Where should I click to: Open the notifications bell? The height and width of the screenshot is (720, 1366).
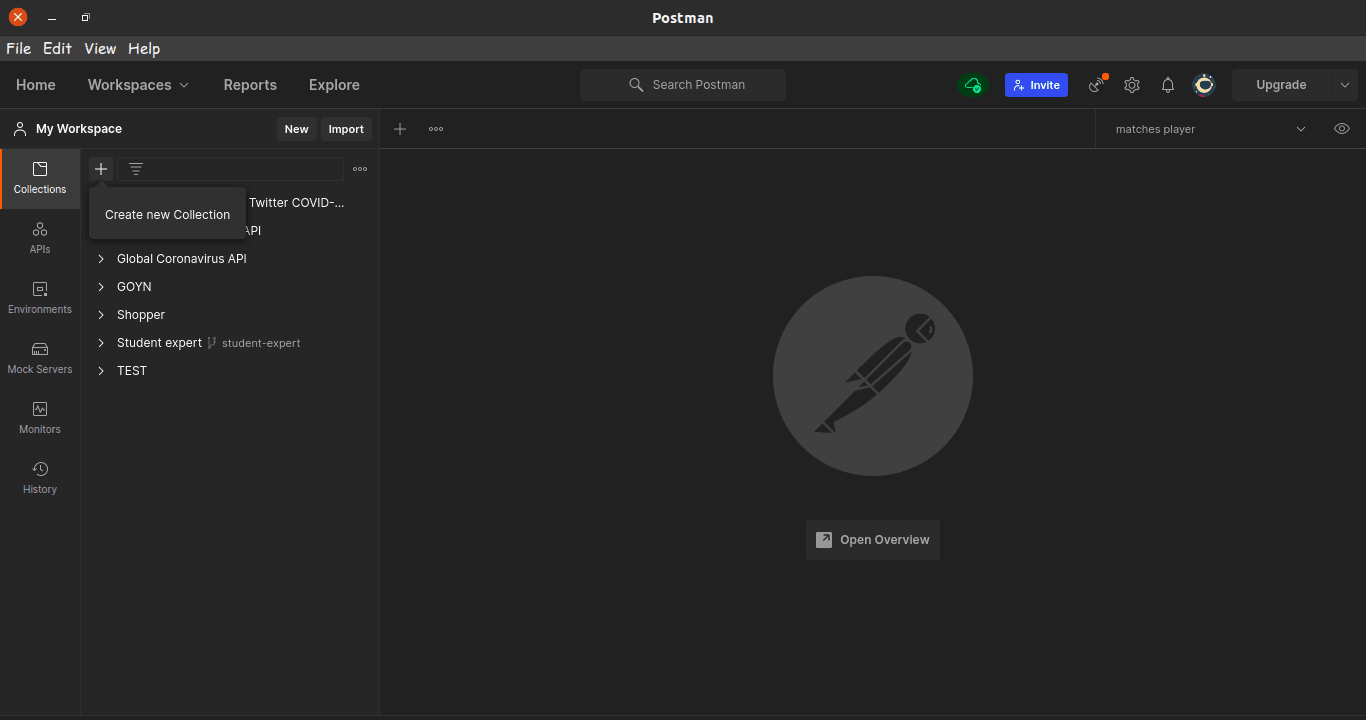[1168, 85]
